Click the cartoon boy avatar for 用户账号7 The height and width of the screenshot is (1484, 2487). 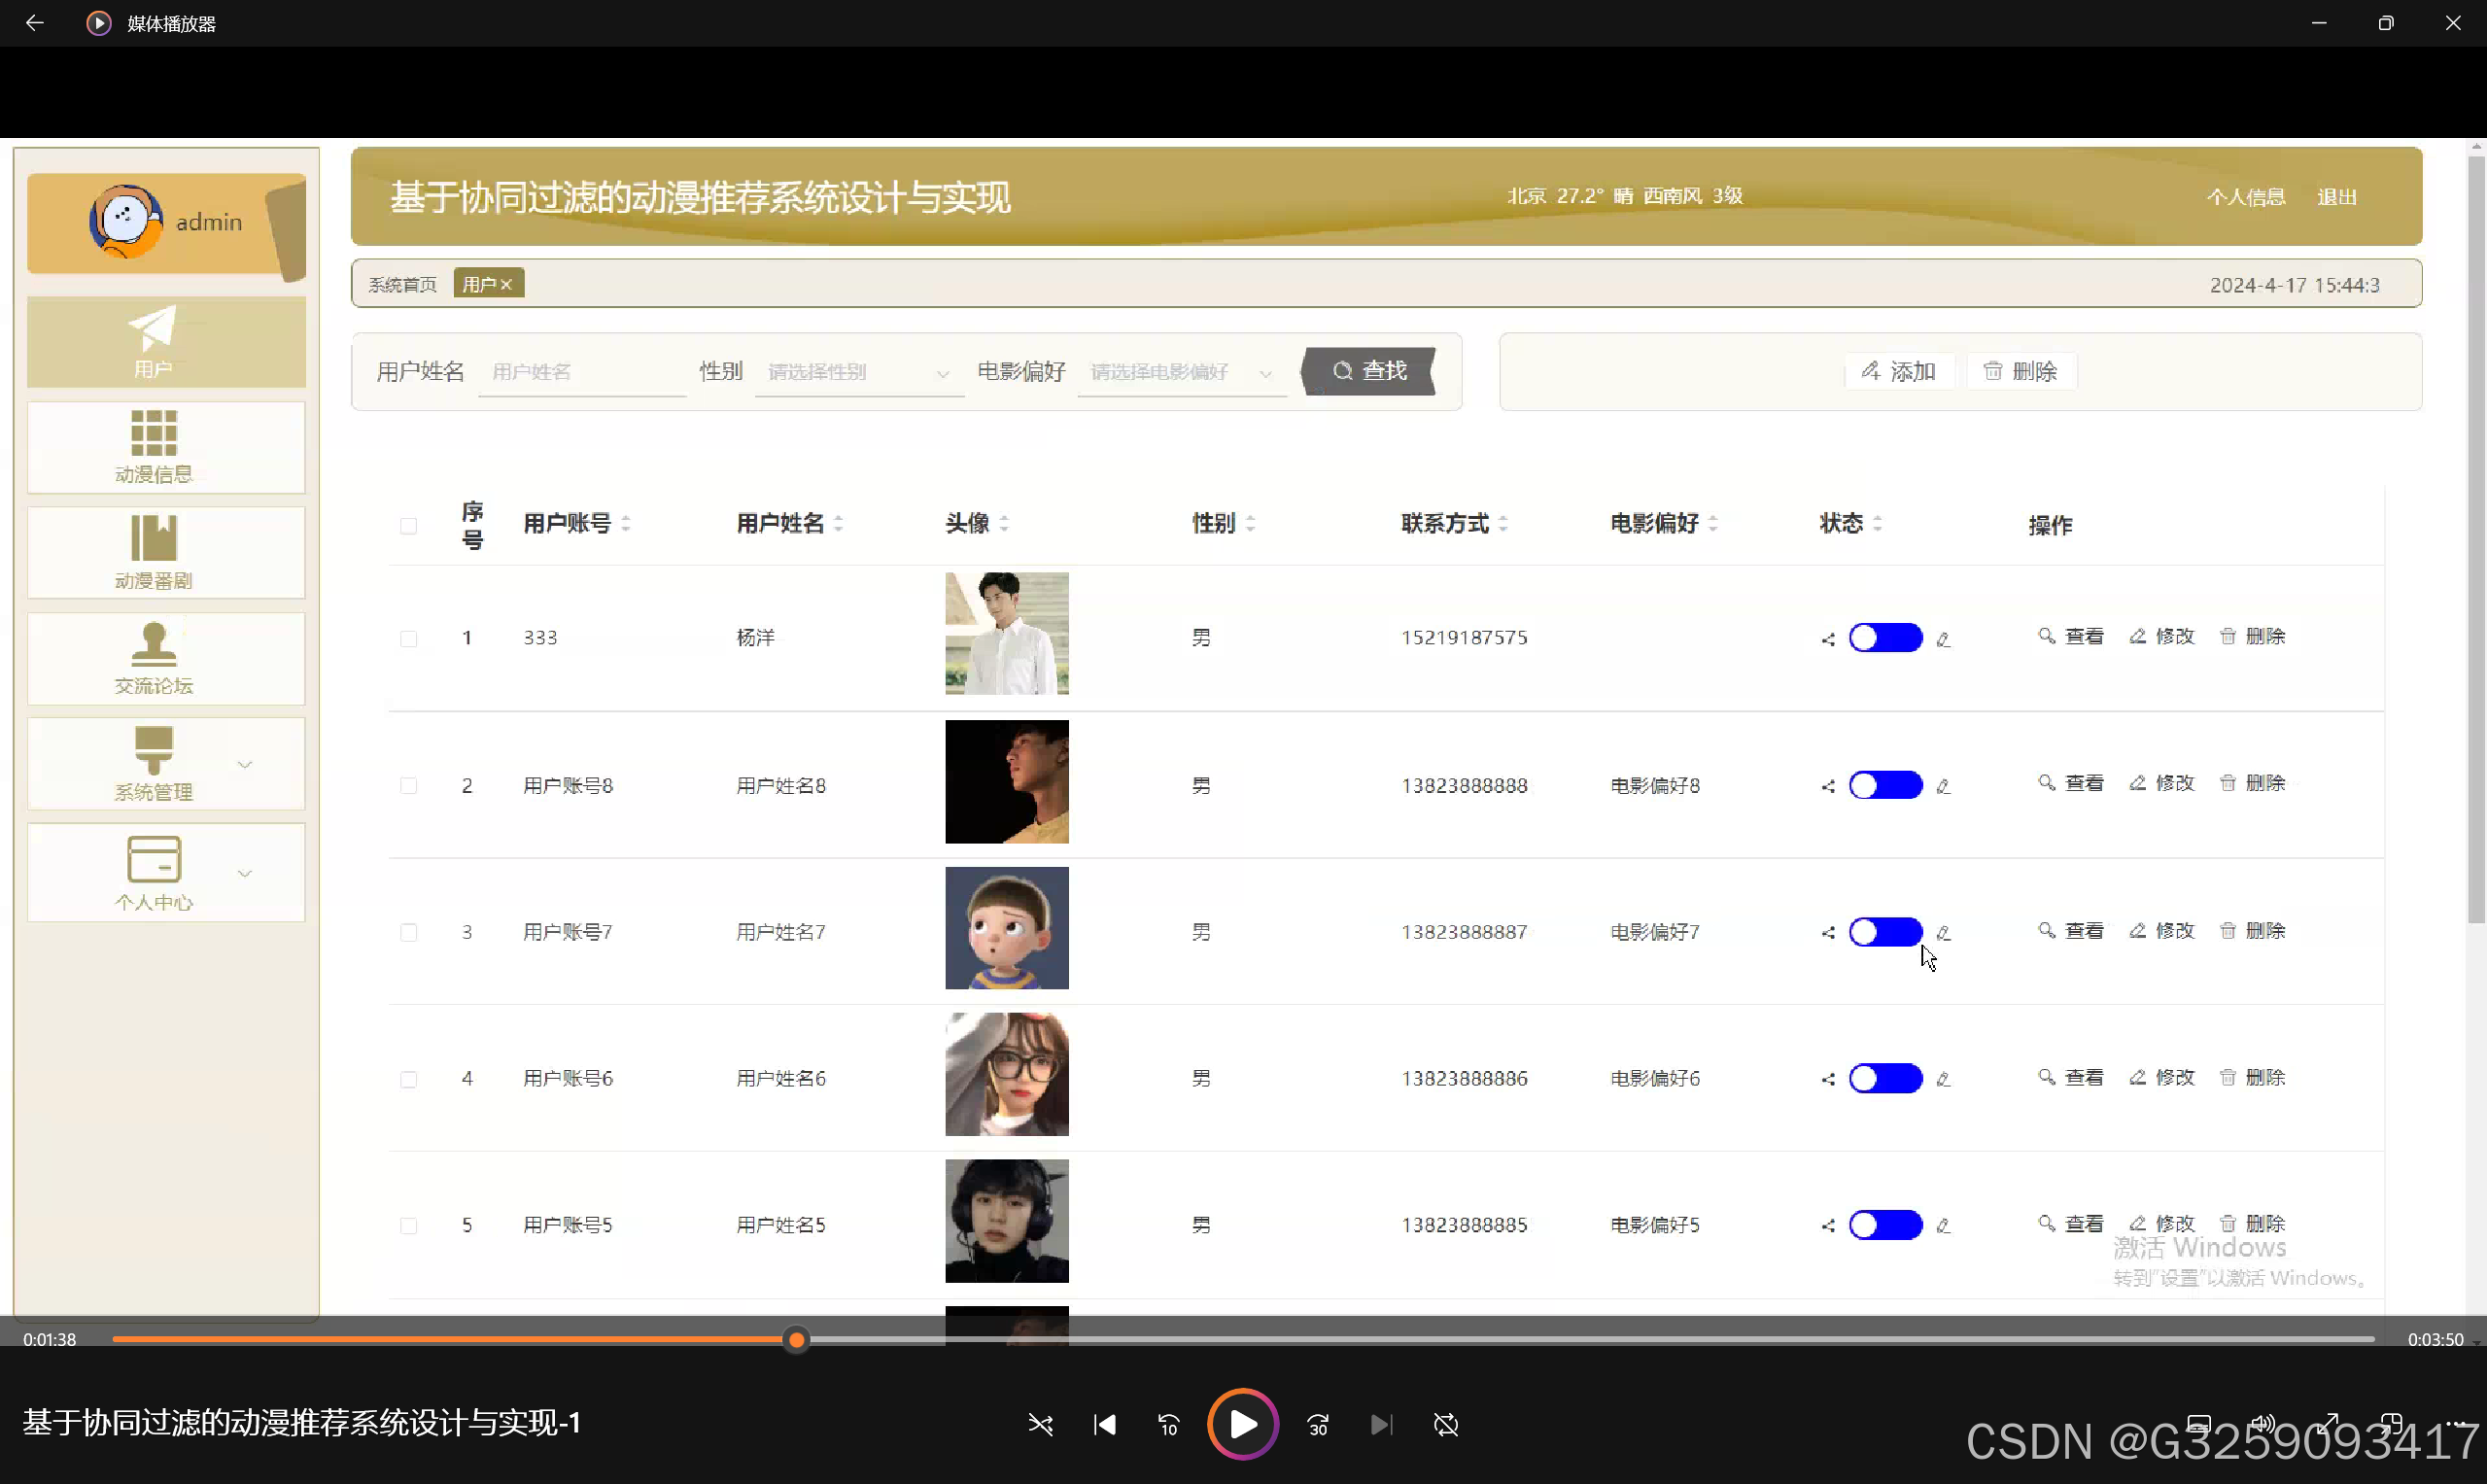[1007, 928]
